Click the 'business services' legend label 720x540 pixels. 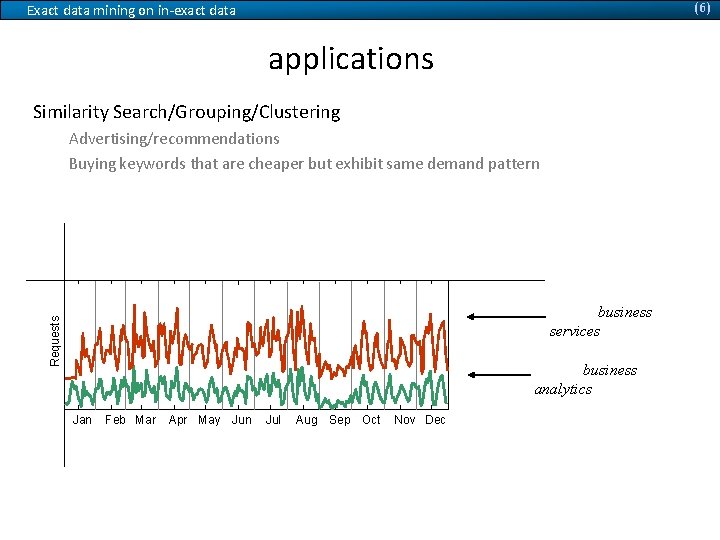(601, 322)
